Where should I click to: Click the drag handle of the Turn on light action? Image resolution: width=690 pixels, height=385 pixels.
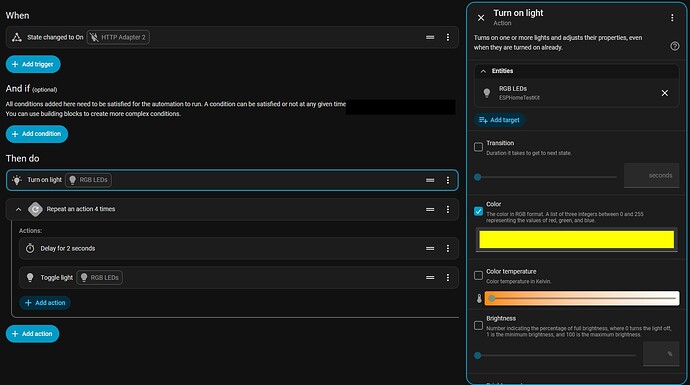click(x=430, y=180)
